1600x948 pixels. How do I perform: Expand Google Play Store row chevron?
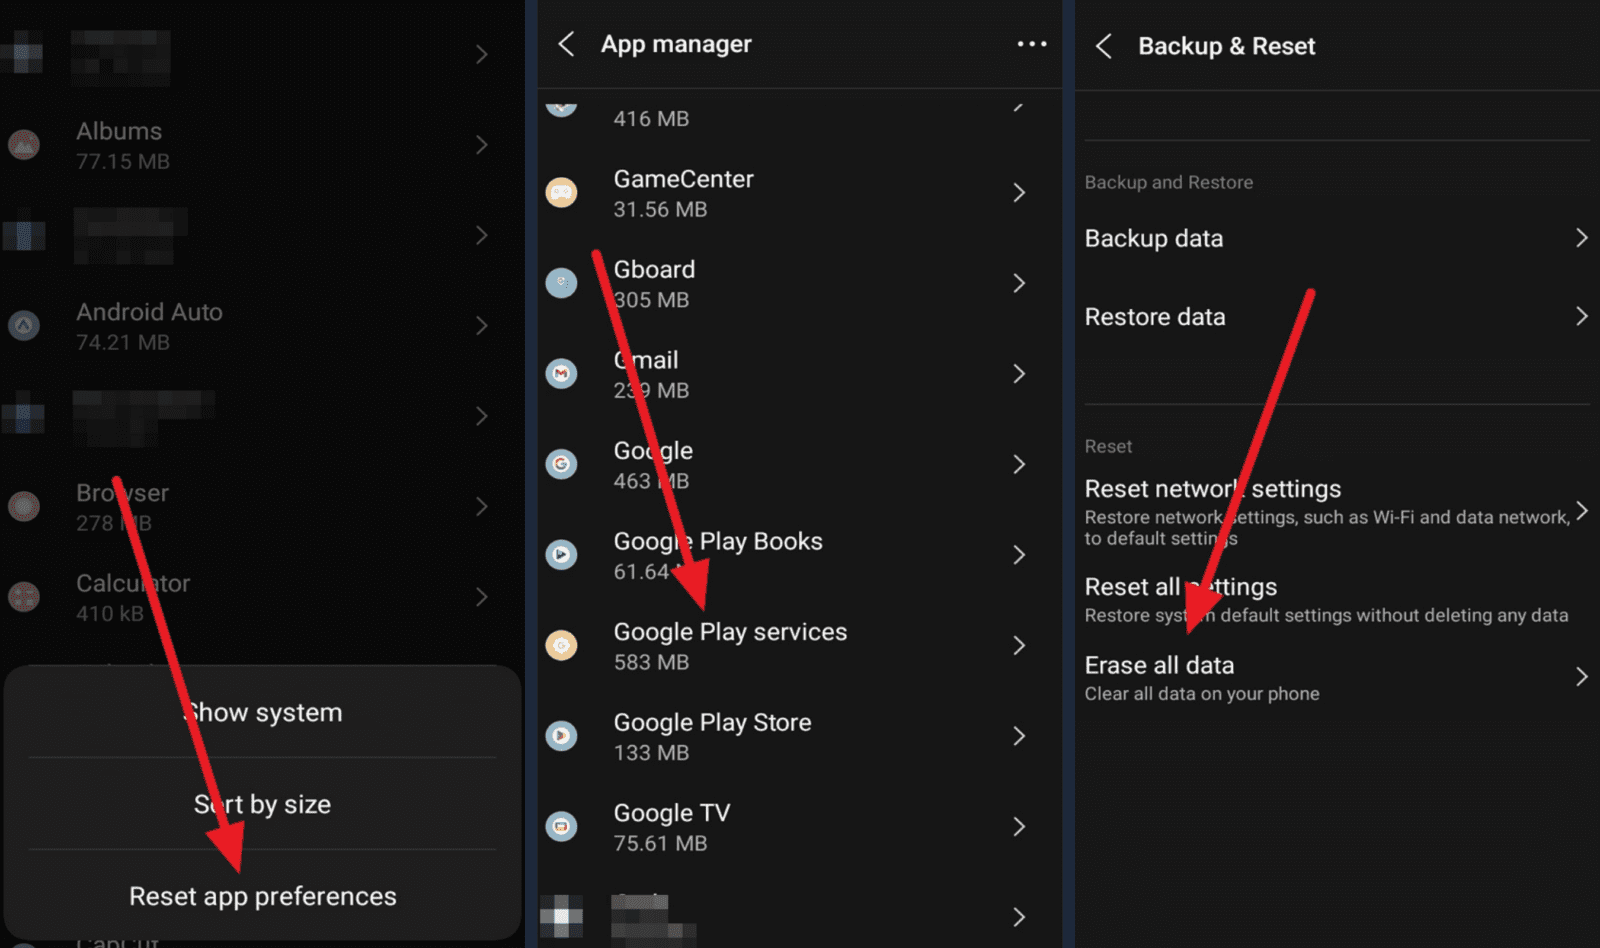pyautogui.click(x=1019, y=736)
